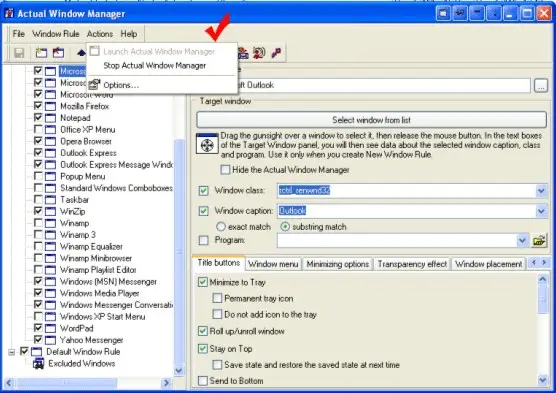Click the purple key registration toolbar icon
Screen dimensions: 556x393
pyautogui.click(x=276, y=53)
